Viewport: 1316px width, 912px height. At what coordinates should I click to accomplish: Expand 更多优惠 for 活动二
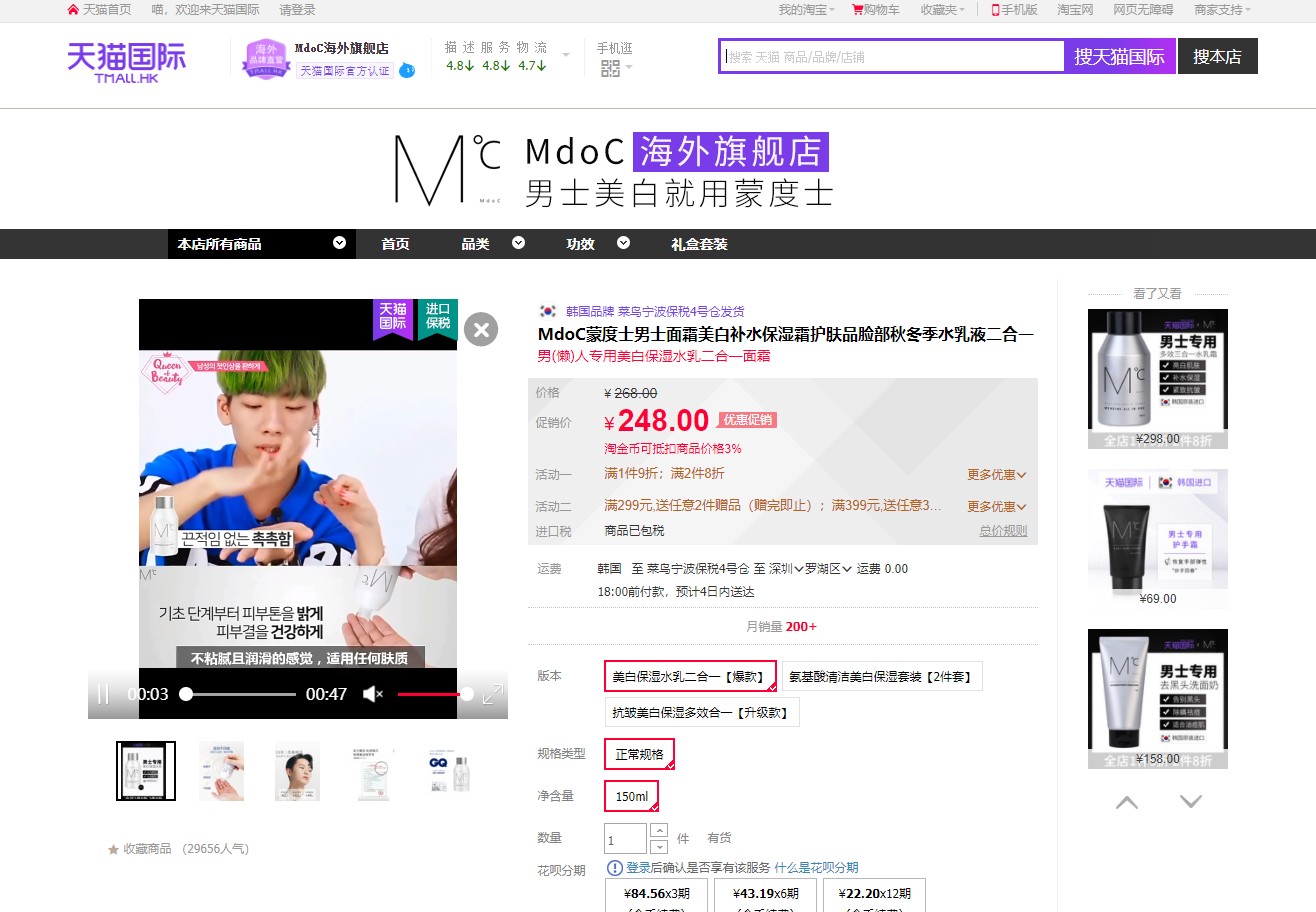(x=997, y=506)
